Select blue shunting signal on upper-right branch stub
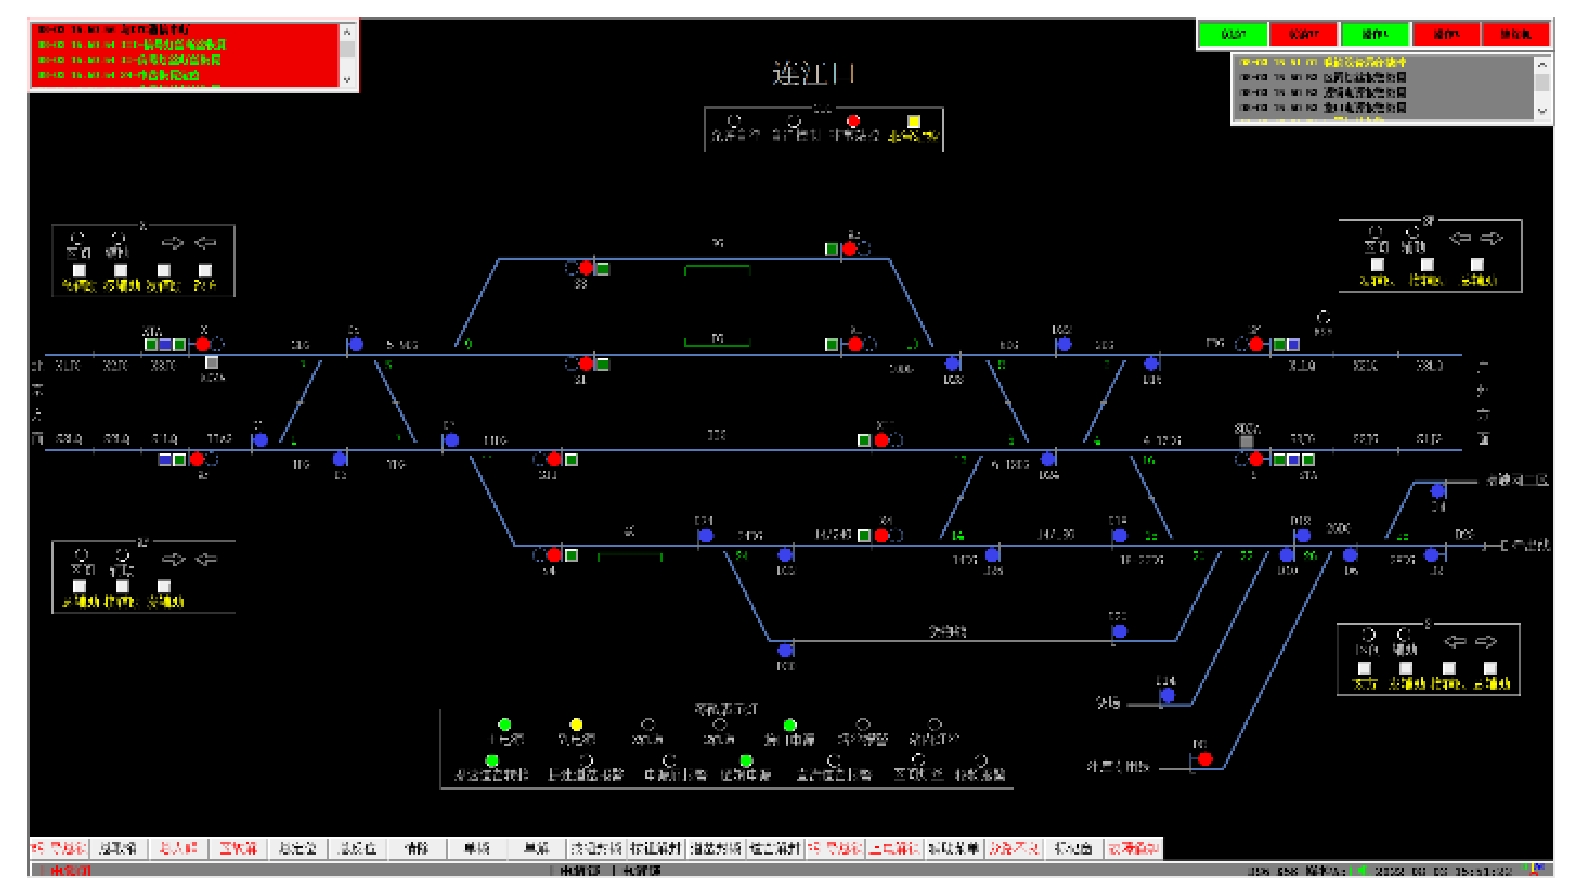Screen dimensions: 1575x895 (1438, 491)
